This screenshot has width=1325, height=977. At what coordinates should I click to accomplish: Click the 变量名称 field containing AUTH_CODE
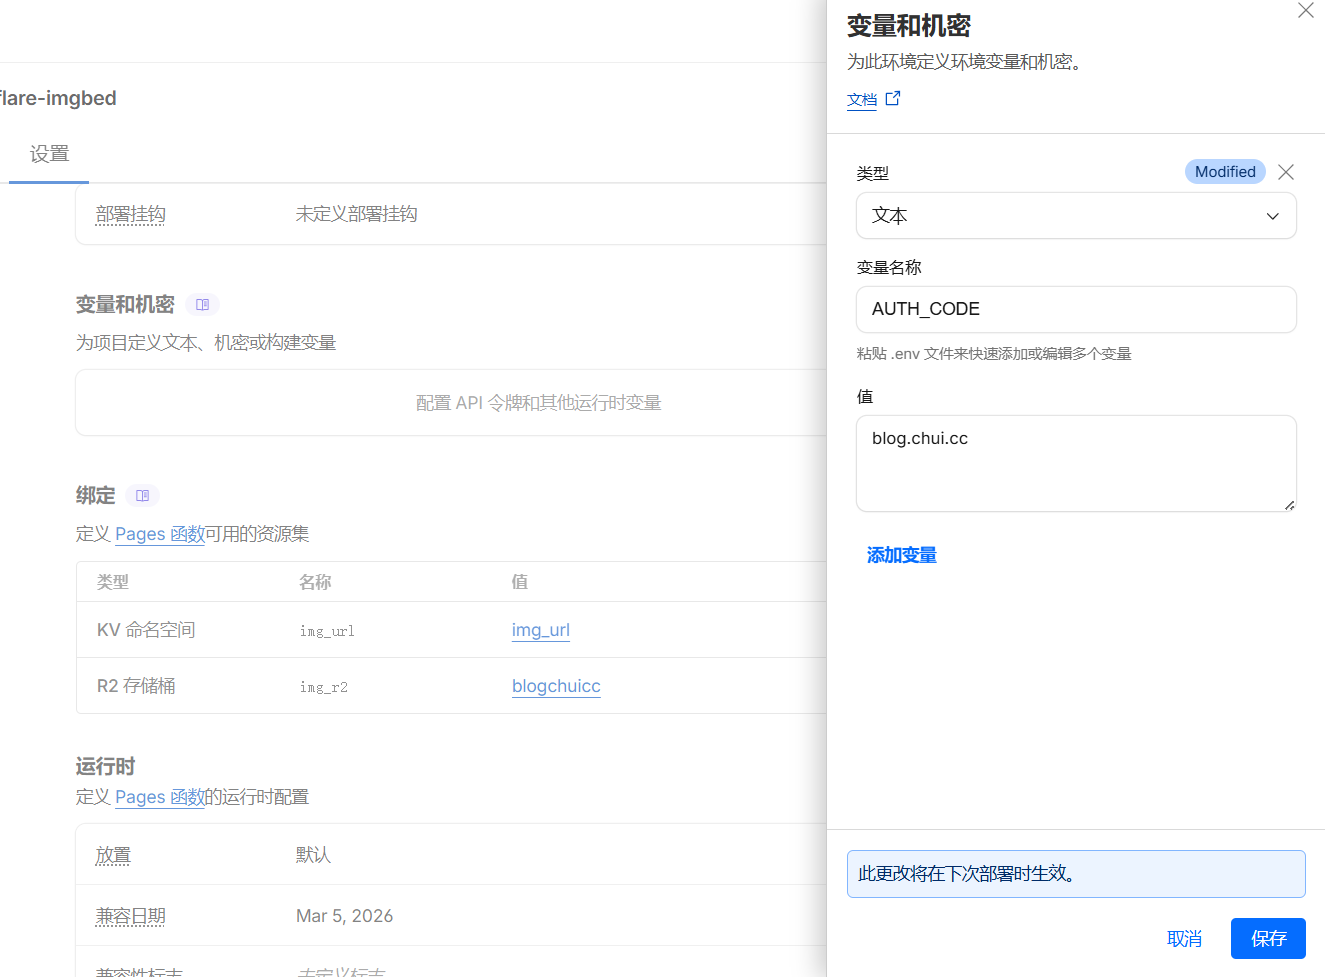[1075, 310]
